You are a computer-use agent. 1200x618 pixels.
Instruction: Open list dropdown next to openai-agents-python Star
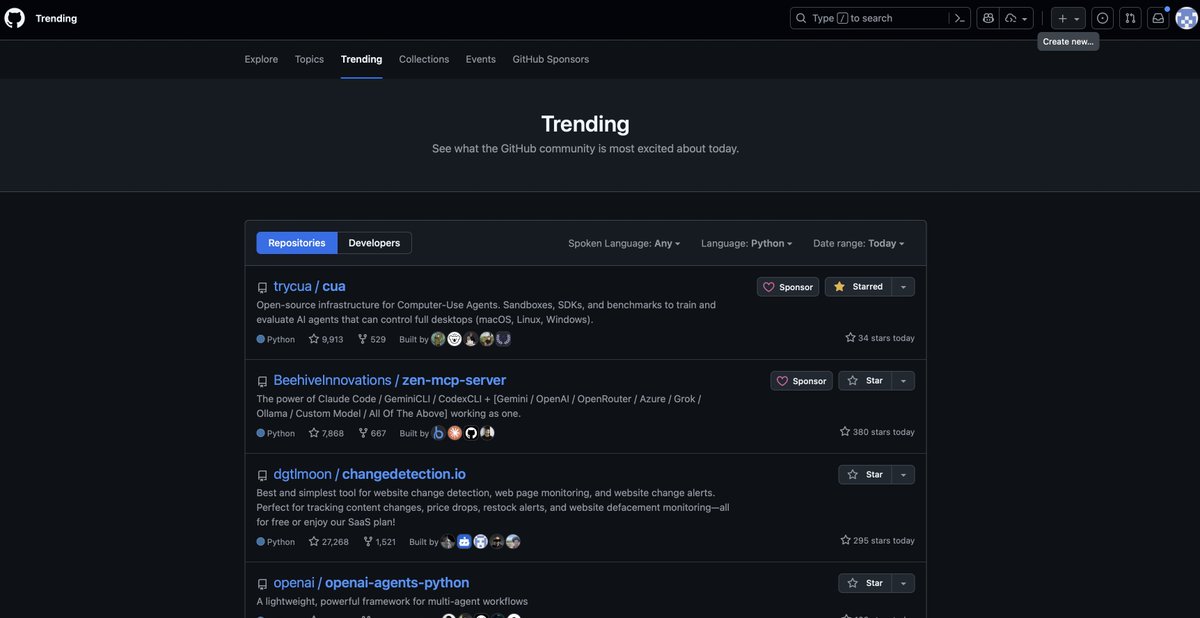point(903,583)
